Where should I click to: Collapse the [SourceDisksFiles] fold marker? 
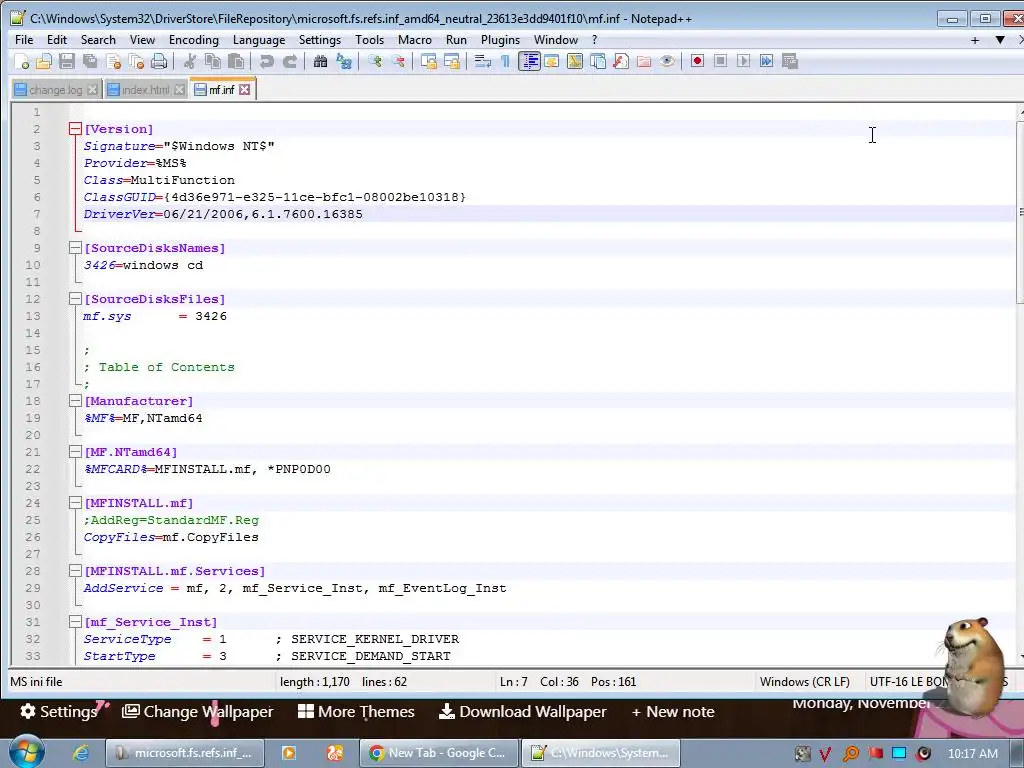pyautogui.click(x=75, y=298)
